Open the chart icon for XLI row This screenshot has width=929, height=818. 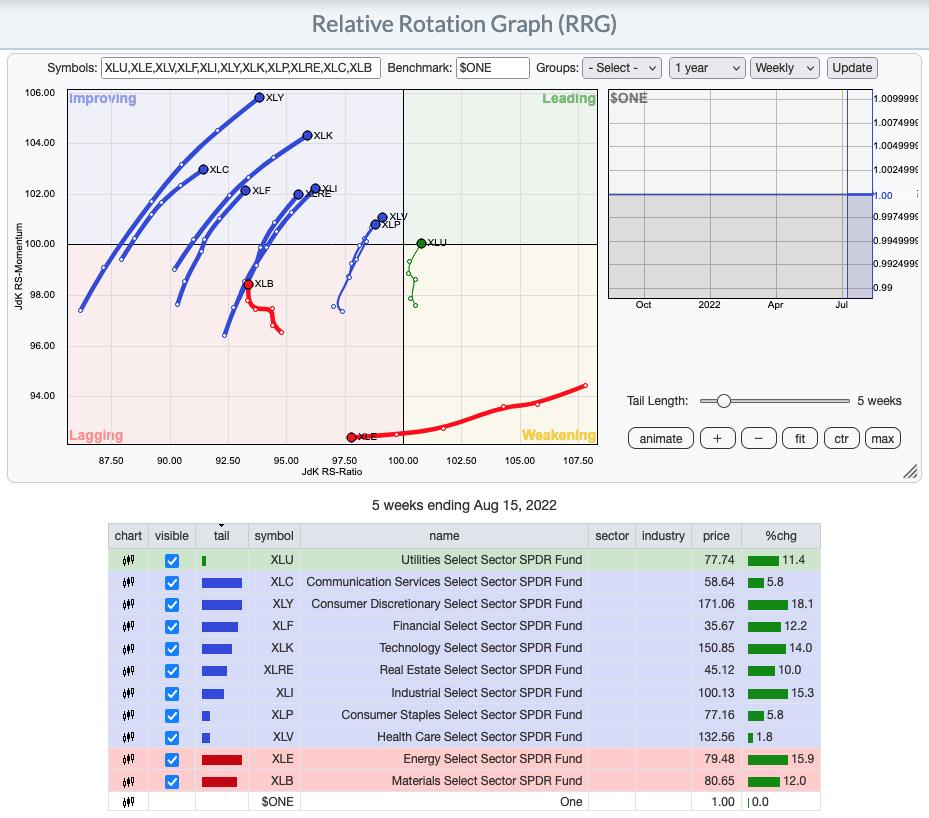pos(128,693)
